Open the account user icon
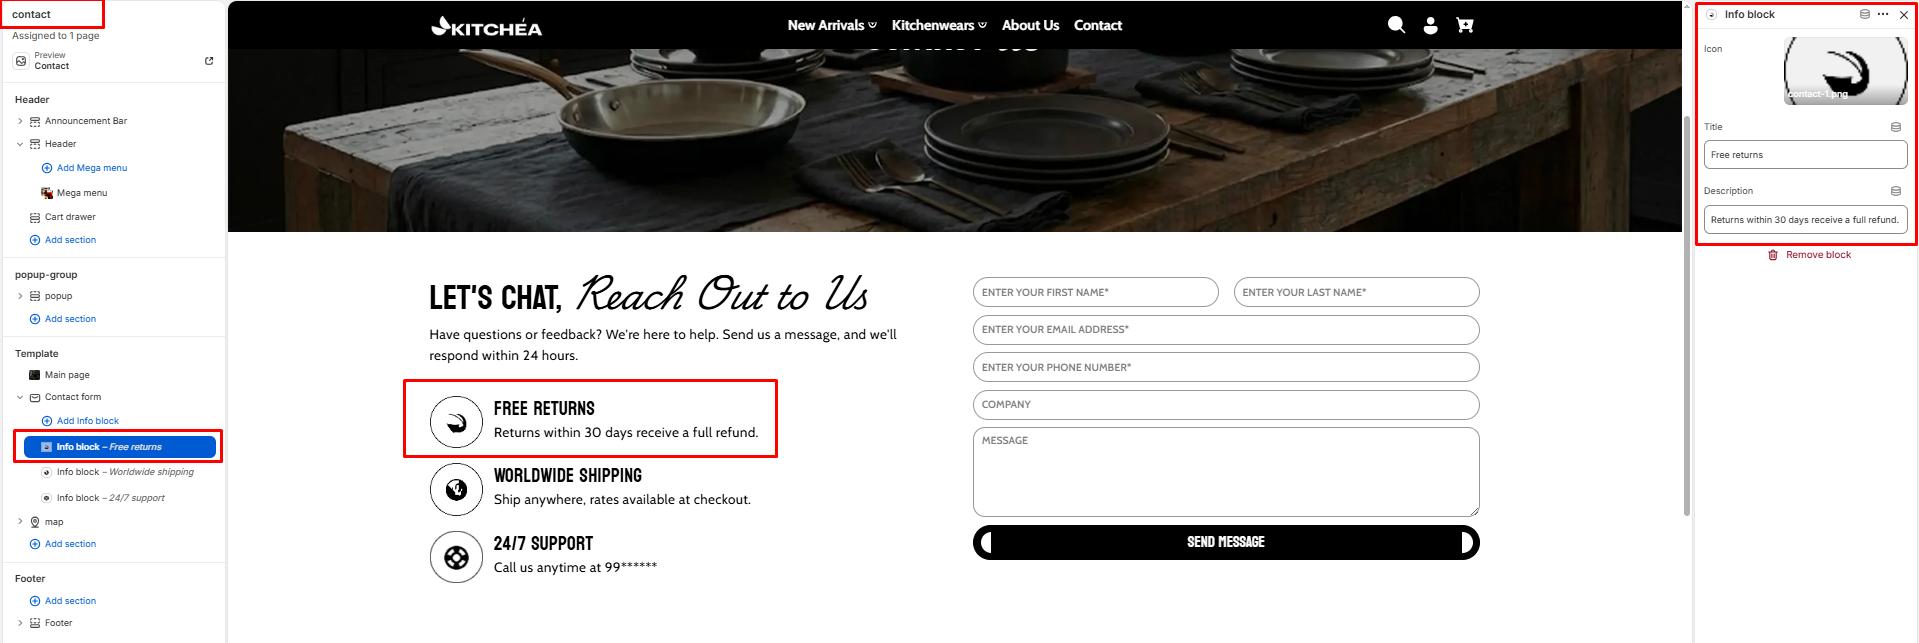The image size is (1919, 643). coord(1430,25)
